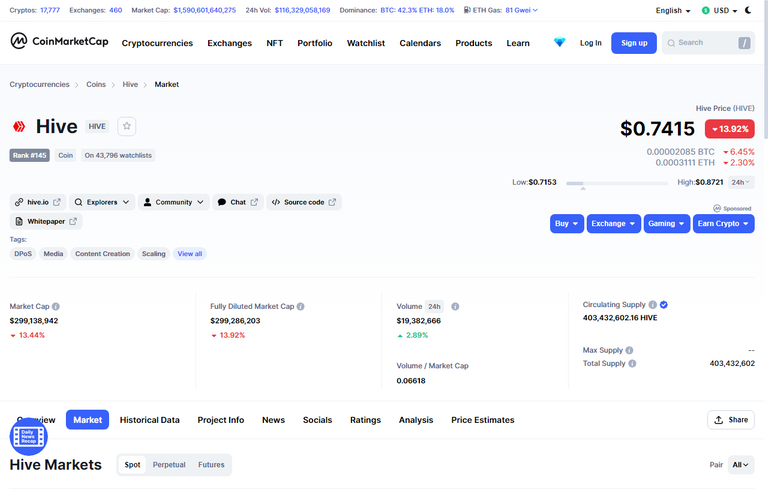The image size is (768, 494).
Task: Switch to the Project Info tab
Action: point(220,420)
